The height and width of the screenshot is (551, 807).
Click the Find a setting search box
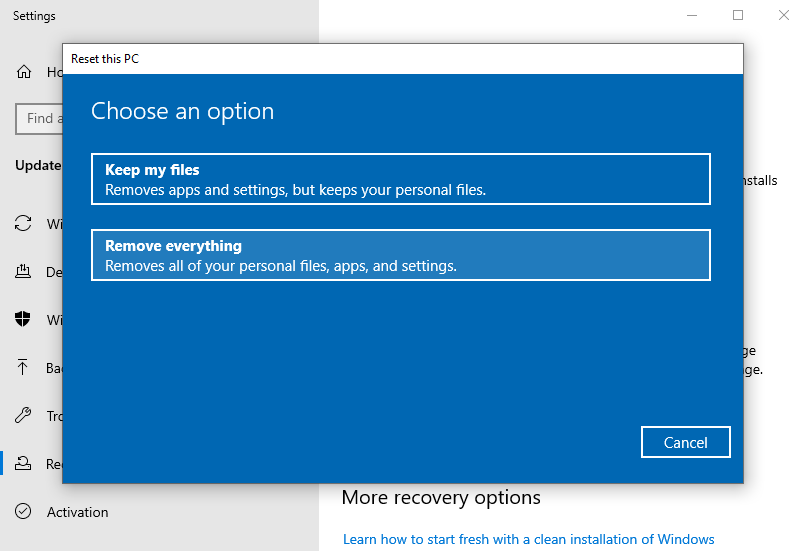[x=39, y=118]
